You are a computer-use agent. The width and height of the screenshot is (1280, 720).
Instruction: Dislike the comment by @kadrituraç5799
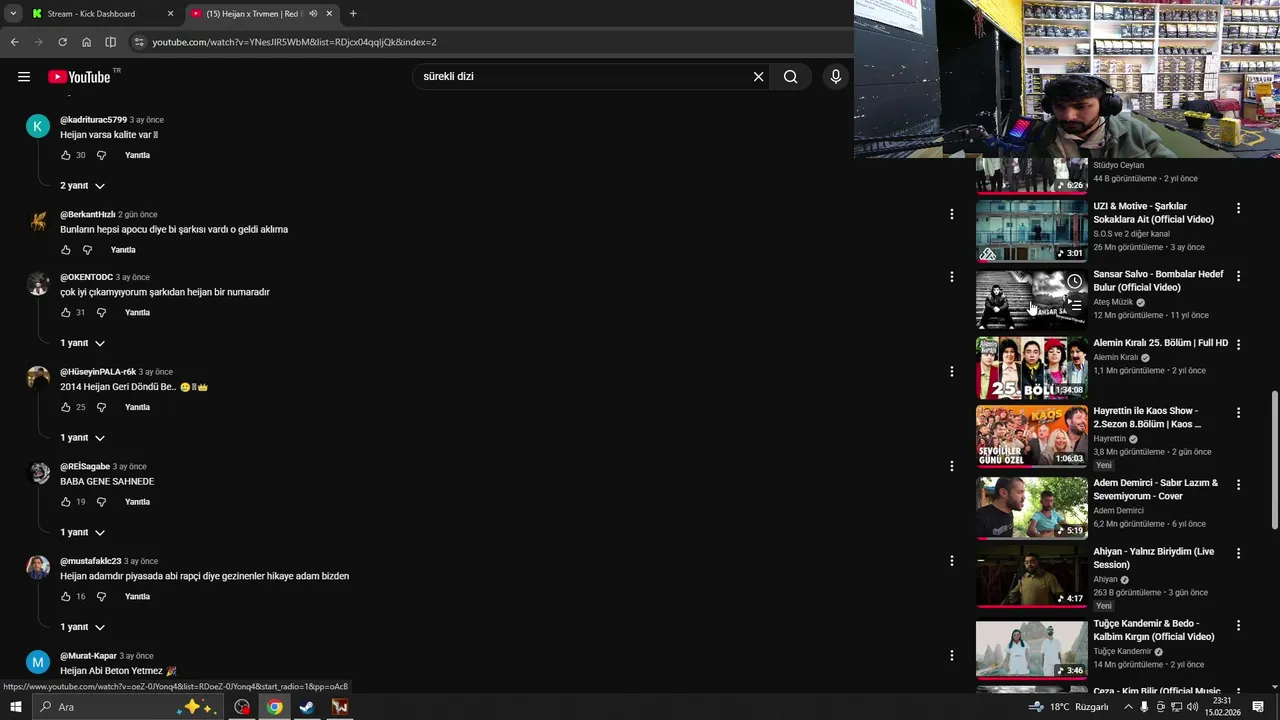point(101,155)
